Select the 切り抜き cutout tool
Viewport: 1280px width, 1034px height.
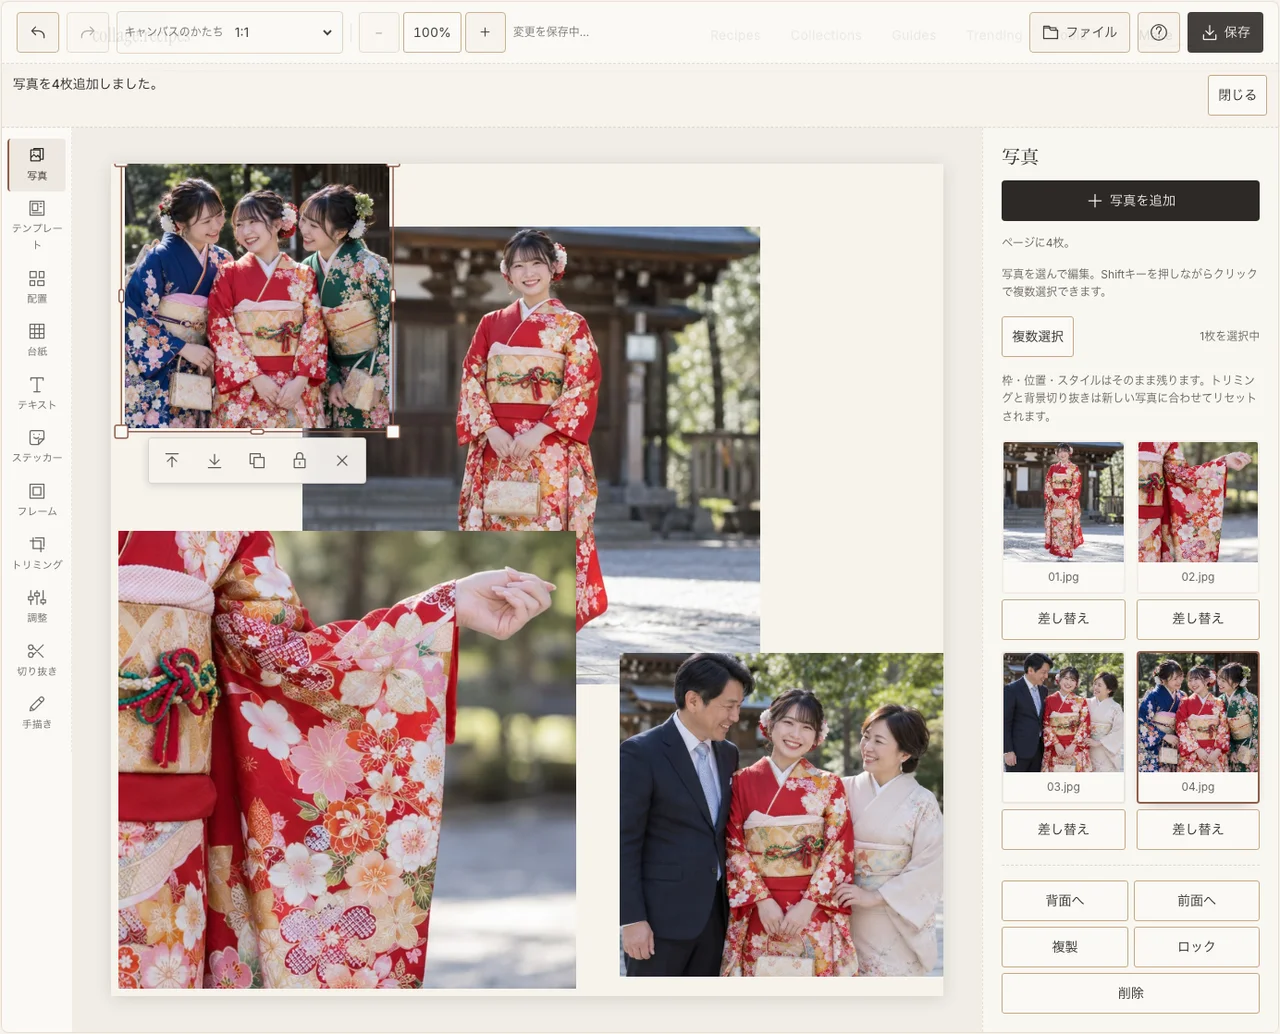37,658
